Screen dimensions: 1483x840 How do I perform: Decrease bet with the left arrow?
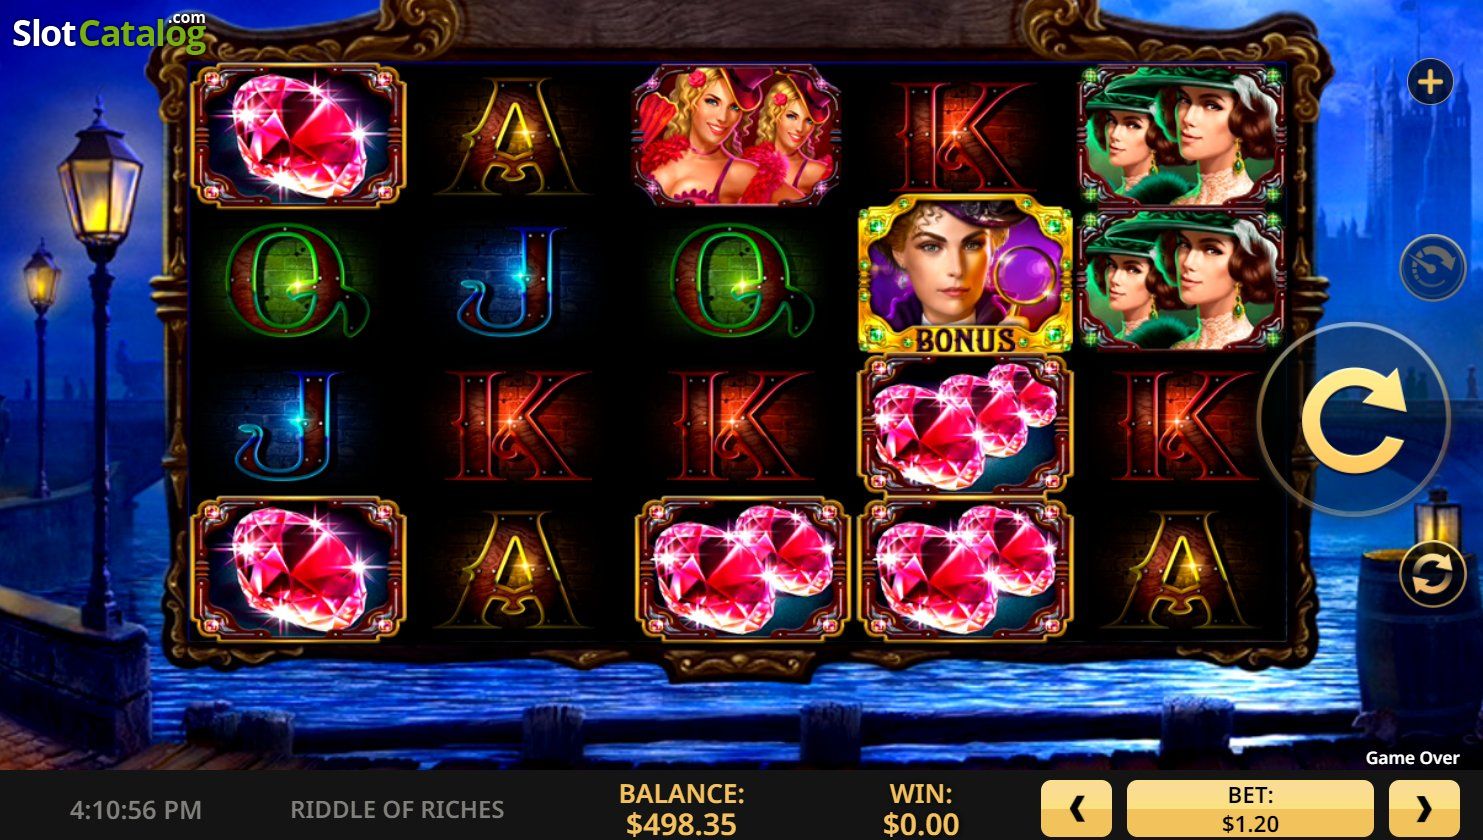coord(1076,809)
